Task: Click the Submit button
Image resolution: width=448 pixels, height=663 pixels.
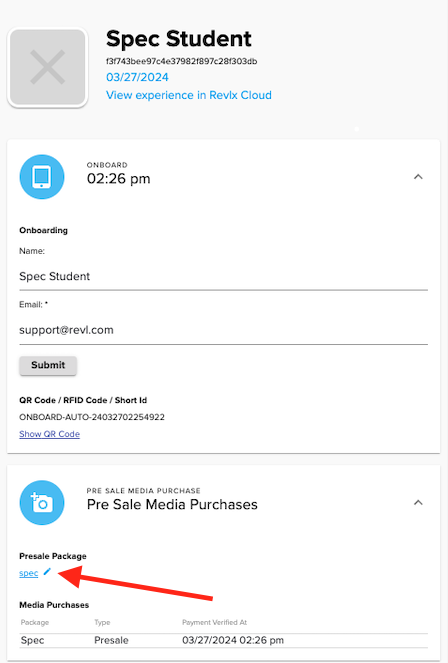Action: (48, 365)
